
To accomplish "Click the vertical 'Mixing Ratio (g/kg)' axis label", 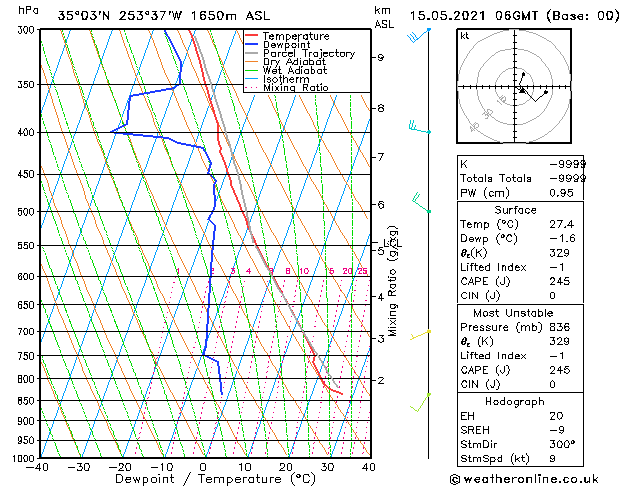I will coord(392,281).
